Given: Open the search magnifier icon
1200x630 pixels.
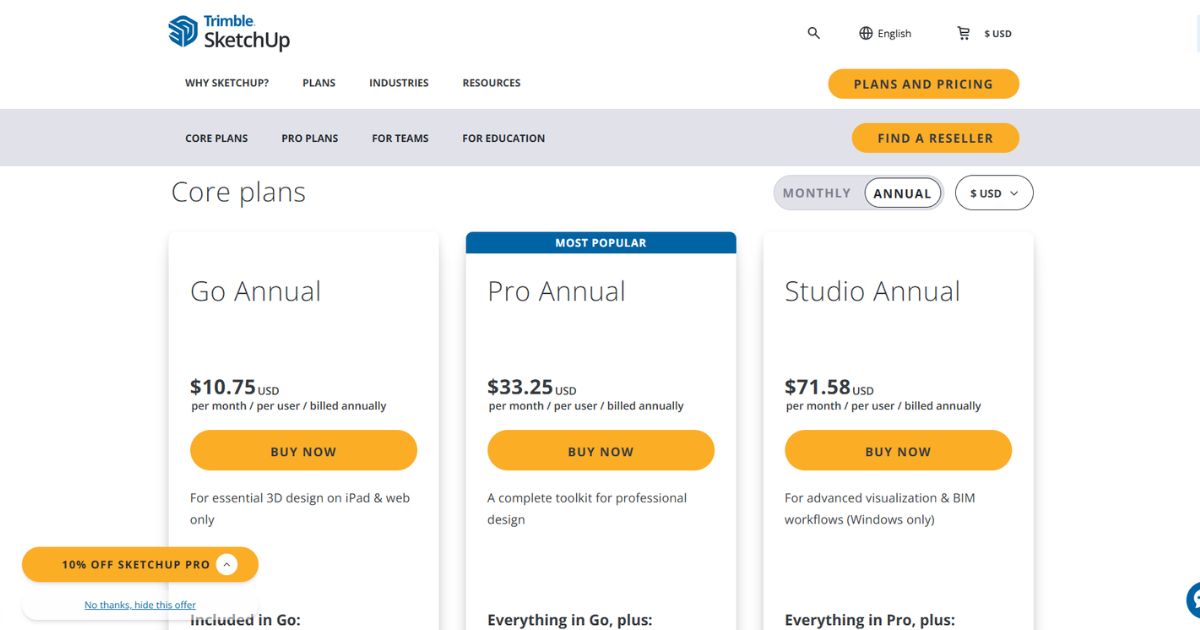Looking at the screenshot, I should (814, 33).
